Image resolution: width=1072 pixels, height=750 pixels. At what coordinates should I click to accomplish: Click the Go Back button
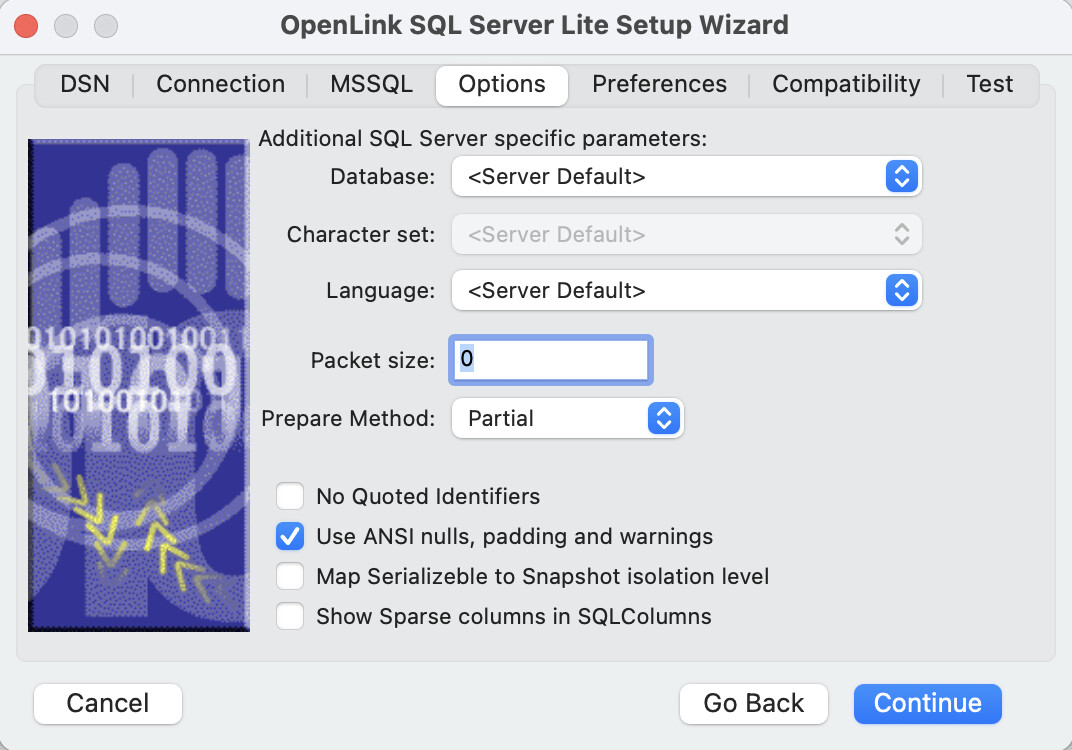pos(753,703)
